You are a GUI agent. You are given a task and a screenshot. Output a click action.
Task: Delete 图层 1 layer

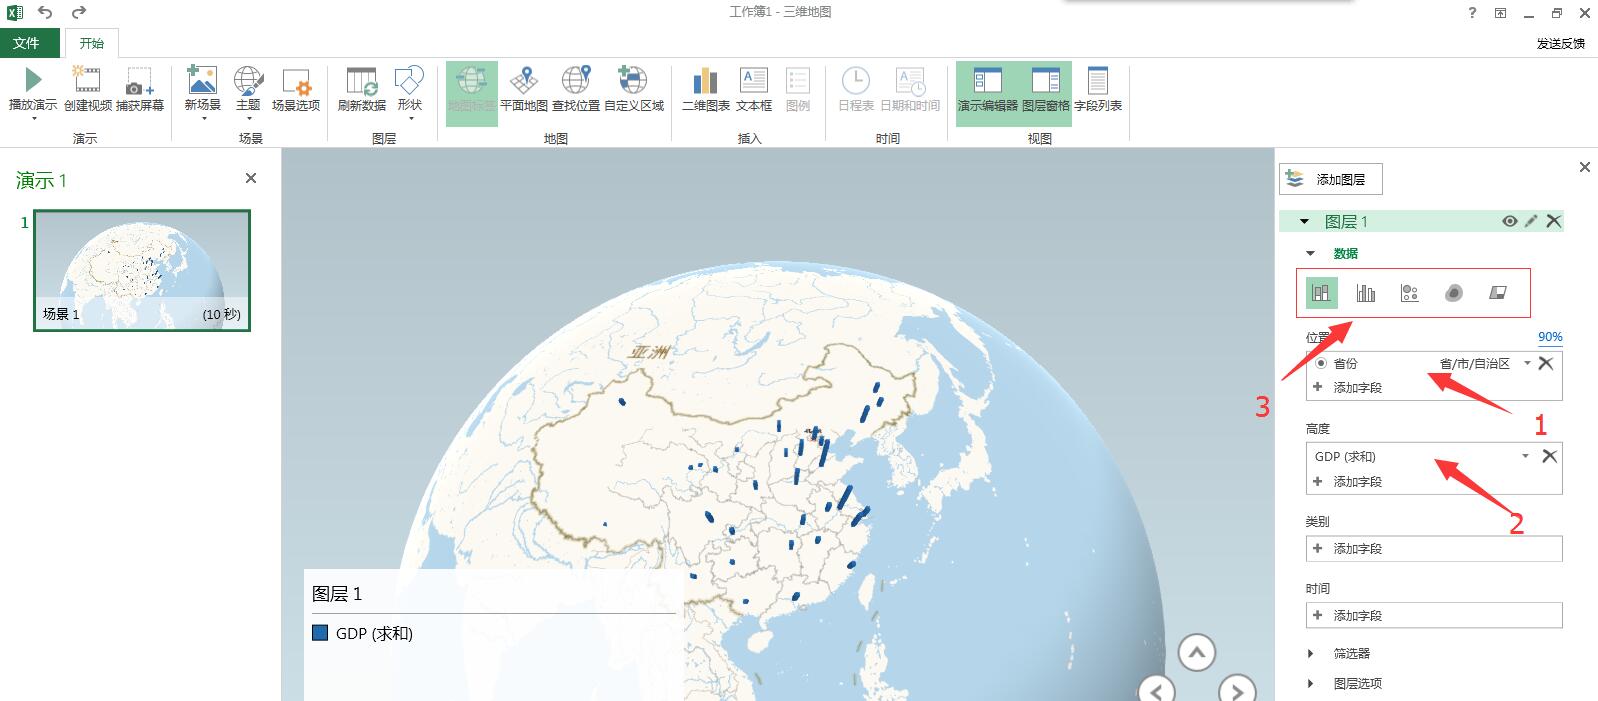(1553, 221)
